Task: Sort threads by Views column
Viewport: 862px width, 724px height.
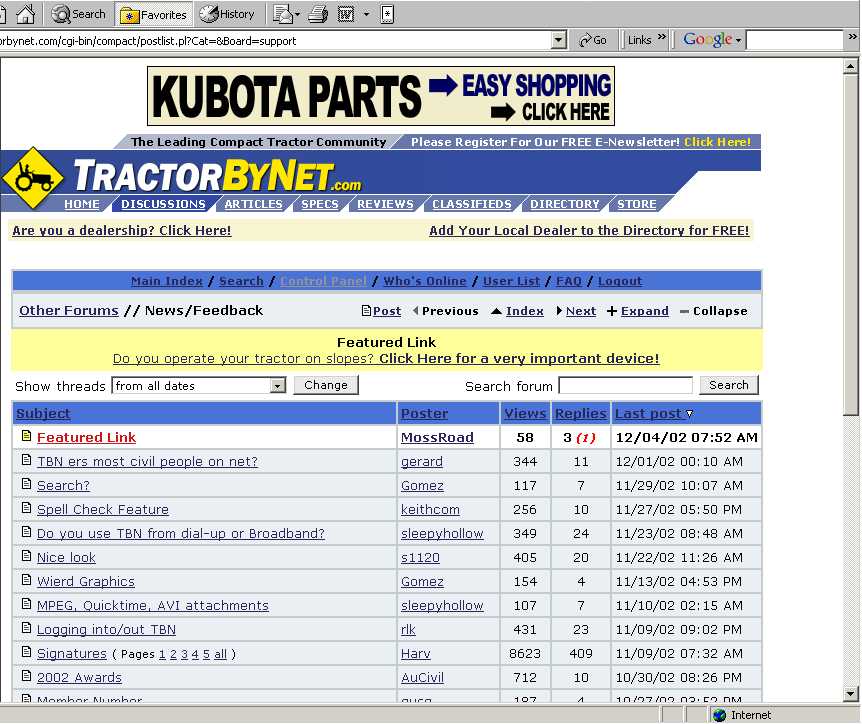Action: pyautogui.click(x=526, y=413)
